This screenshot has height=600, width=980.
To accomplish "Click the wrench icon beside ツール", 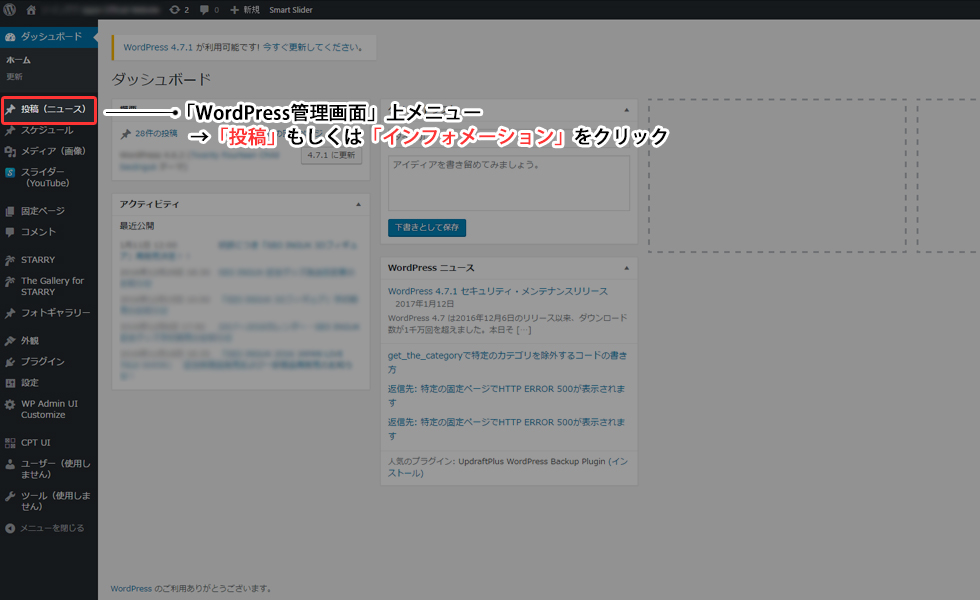I will (10, 496).
